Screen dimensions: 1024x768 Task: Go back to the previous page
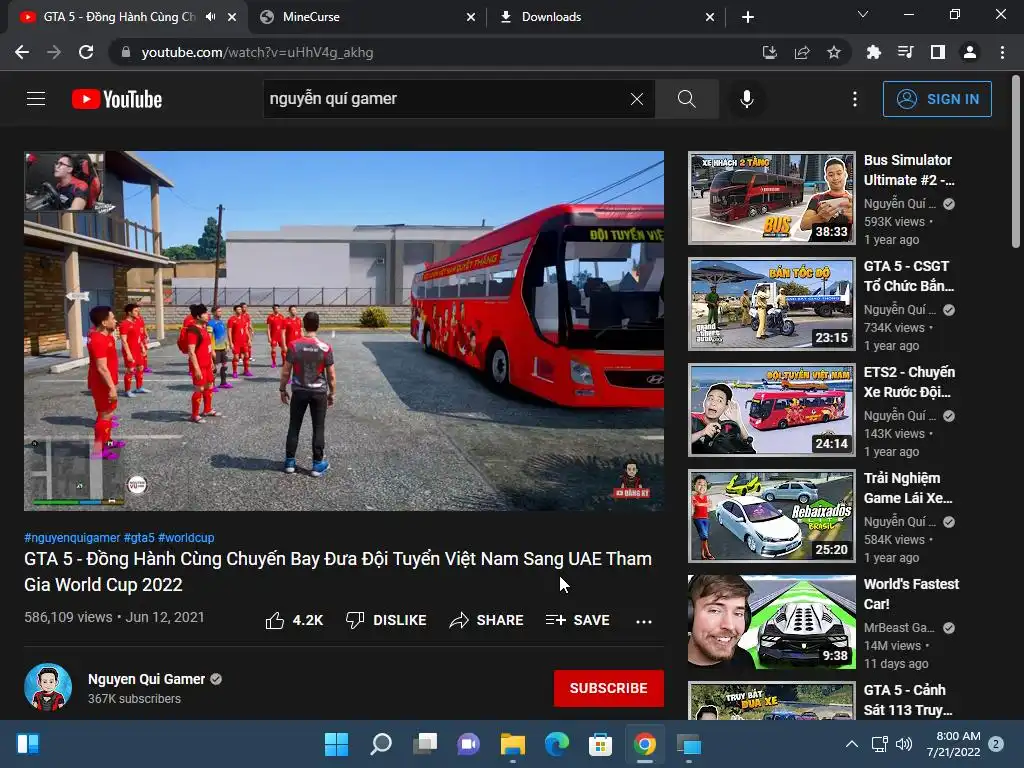(22, 52)
